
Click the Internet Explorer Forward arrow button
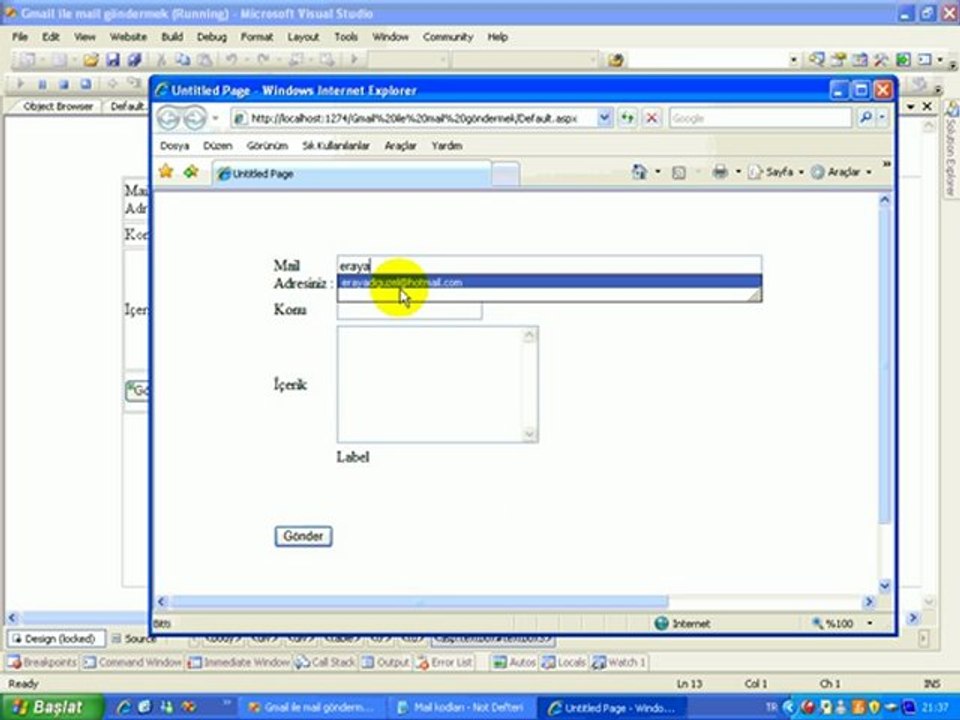(x=195, y=118)
